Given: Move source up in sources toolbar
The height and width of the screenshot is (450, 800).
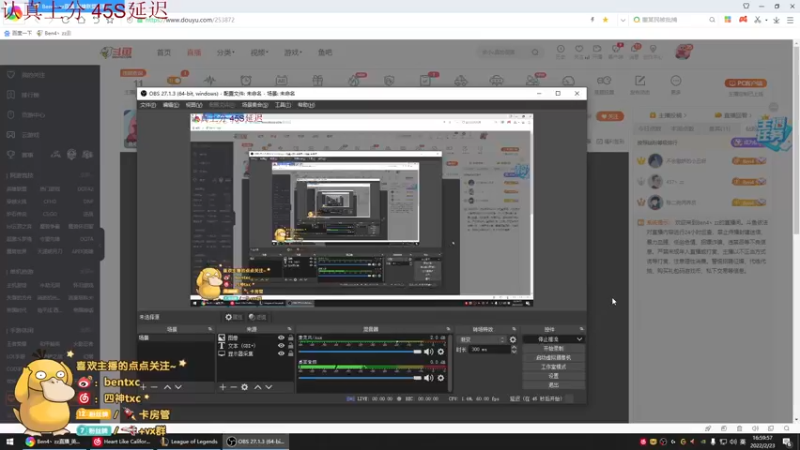Looking at the screenshot, I should click(258, 387).
